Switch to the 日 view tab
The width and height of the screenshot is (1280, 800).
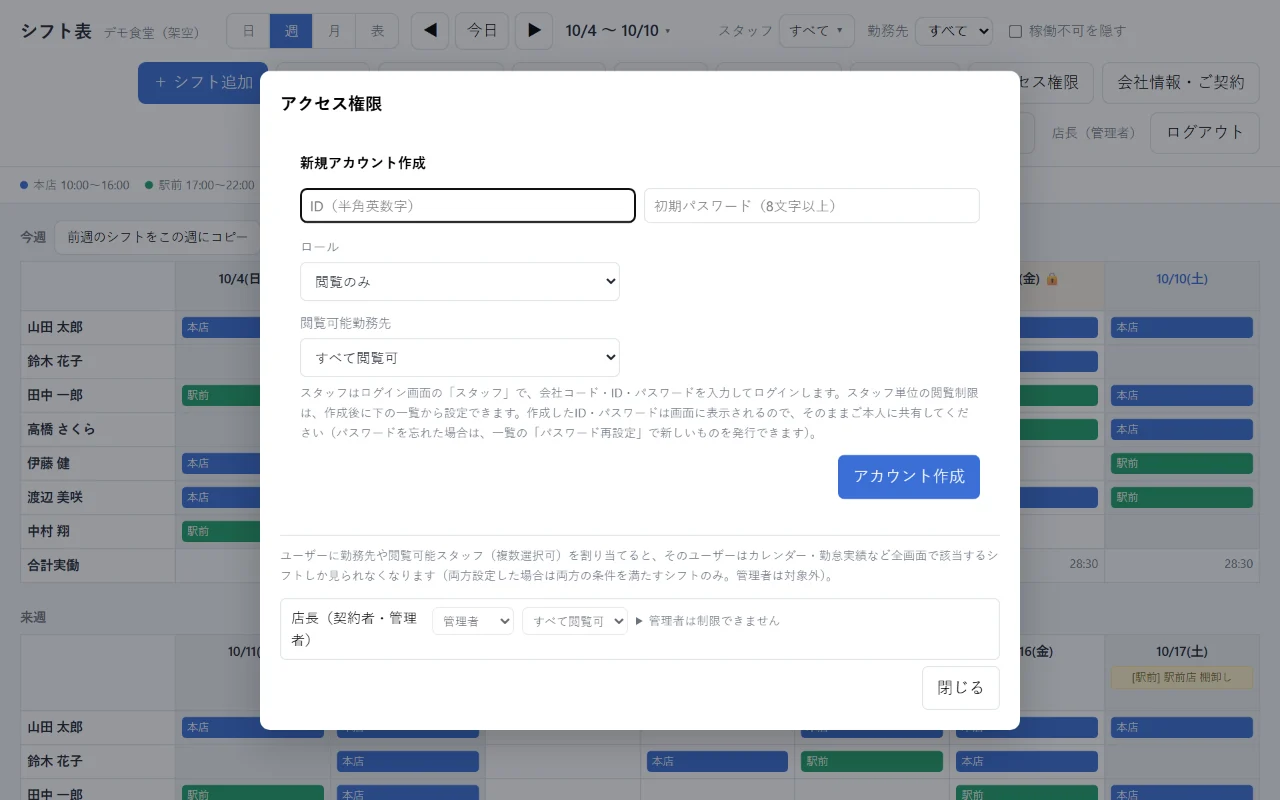click(x=248, y=31)
